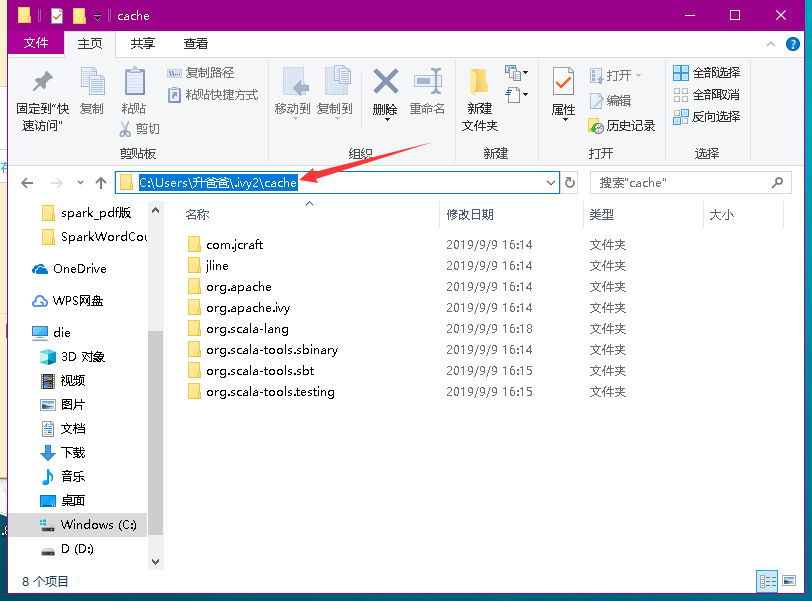Open the 文件 (File) menu

(36, 43)
